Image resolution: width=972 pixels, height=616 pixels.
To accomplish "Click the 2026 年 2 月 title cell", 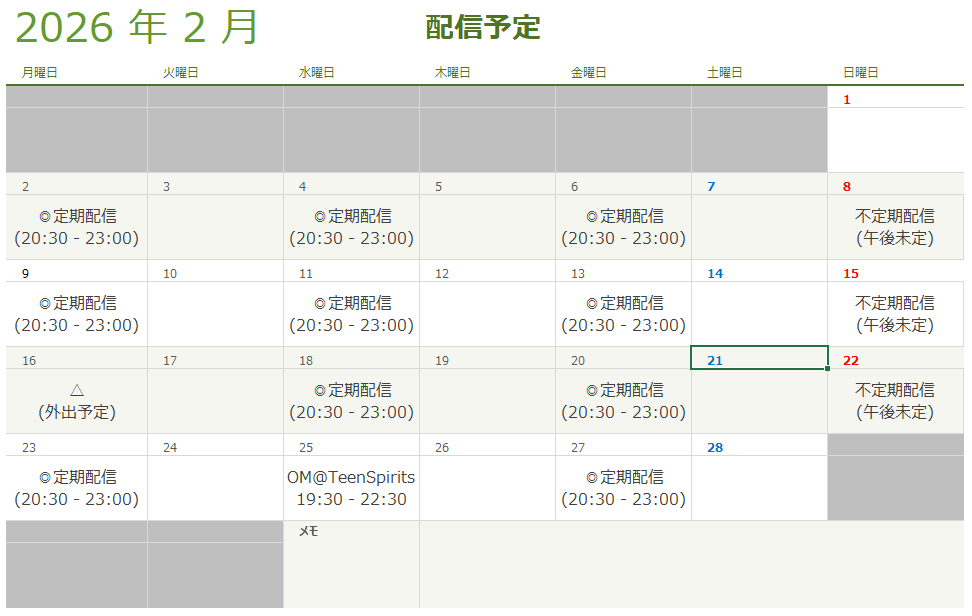I will (137, 28).
